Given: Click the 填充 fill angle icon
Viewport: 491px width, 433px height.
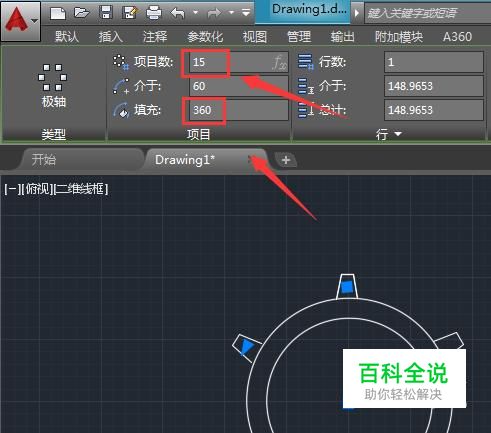Looking at the screenshot, I should 121,110.
